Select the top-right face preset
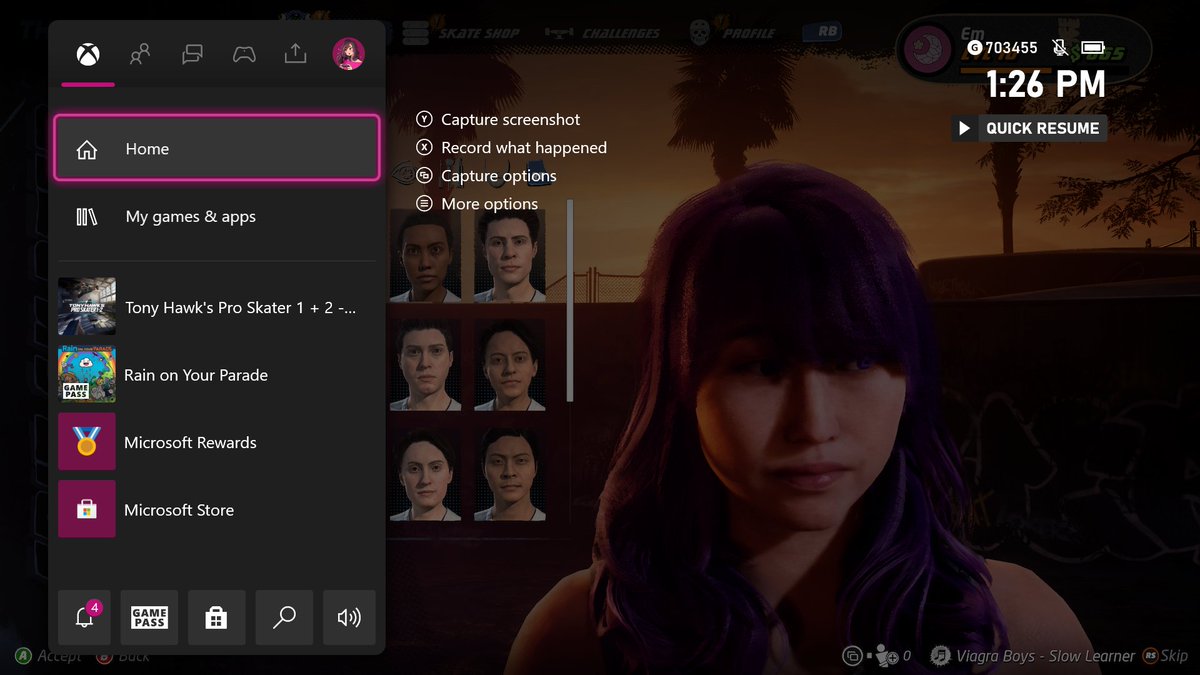The image size is (1200, 675). (x=510, y=256)
